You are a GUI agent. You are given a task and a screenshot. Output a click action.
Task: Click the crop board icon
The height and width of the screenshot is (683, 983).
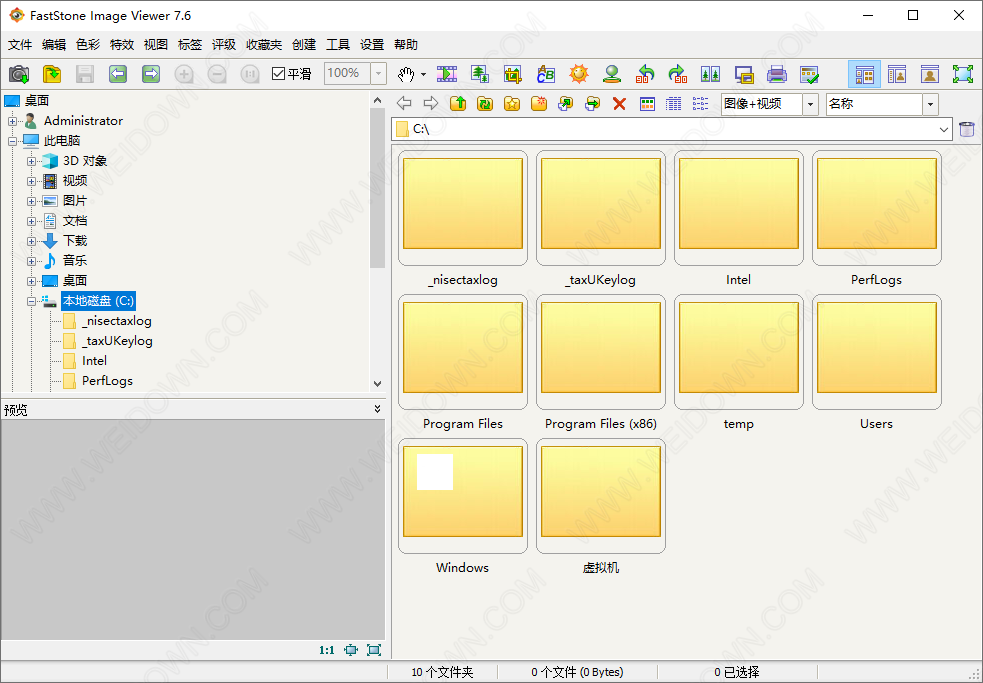coord(513,74)
